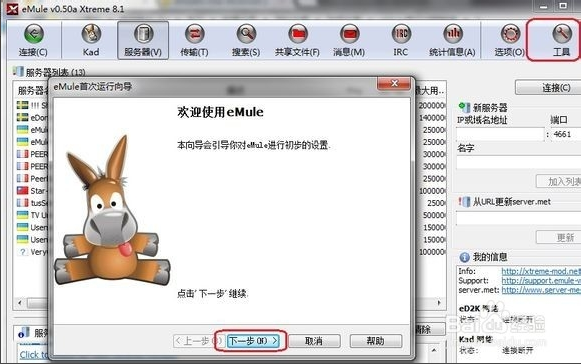This screenshot has width=581, height=364.
Task: Focus the server.met URL input field
Action: tap(519, 218)
